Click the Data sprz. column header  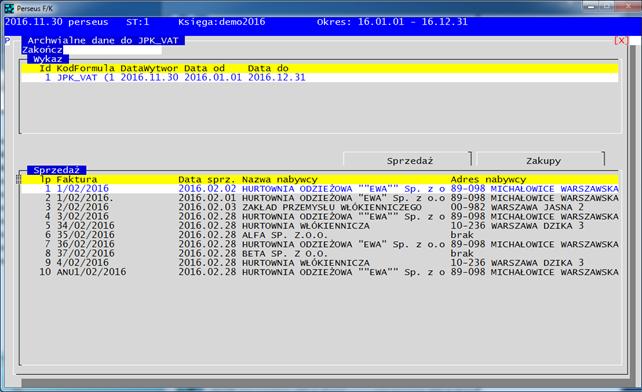pos(207,179)
